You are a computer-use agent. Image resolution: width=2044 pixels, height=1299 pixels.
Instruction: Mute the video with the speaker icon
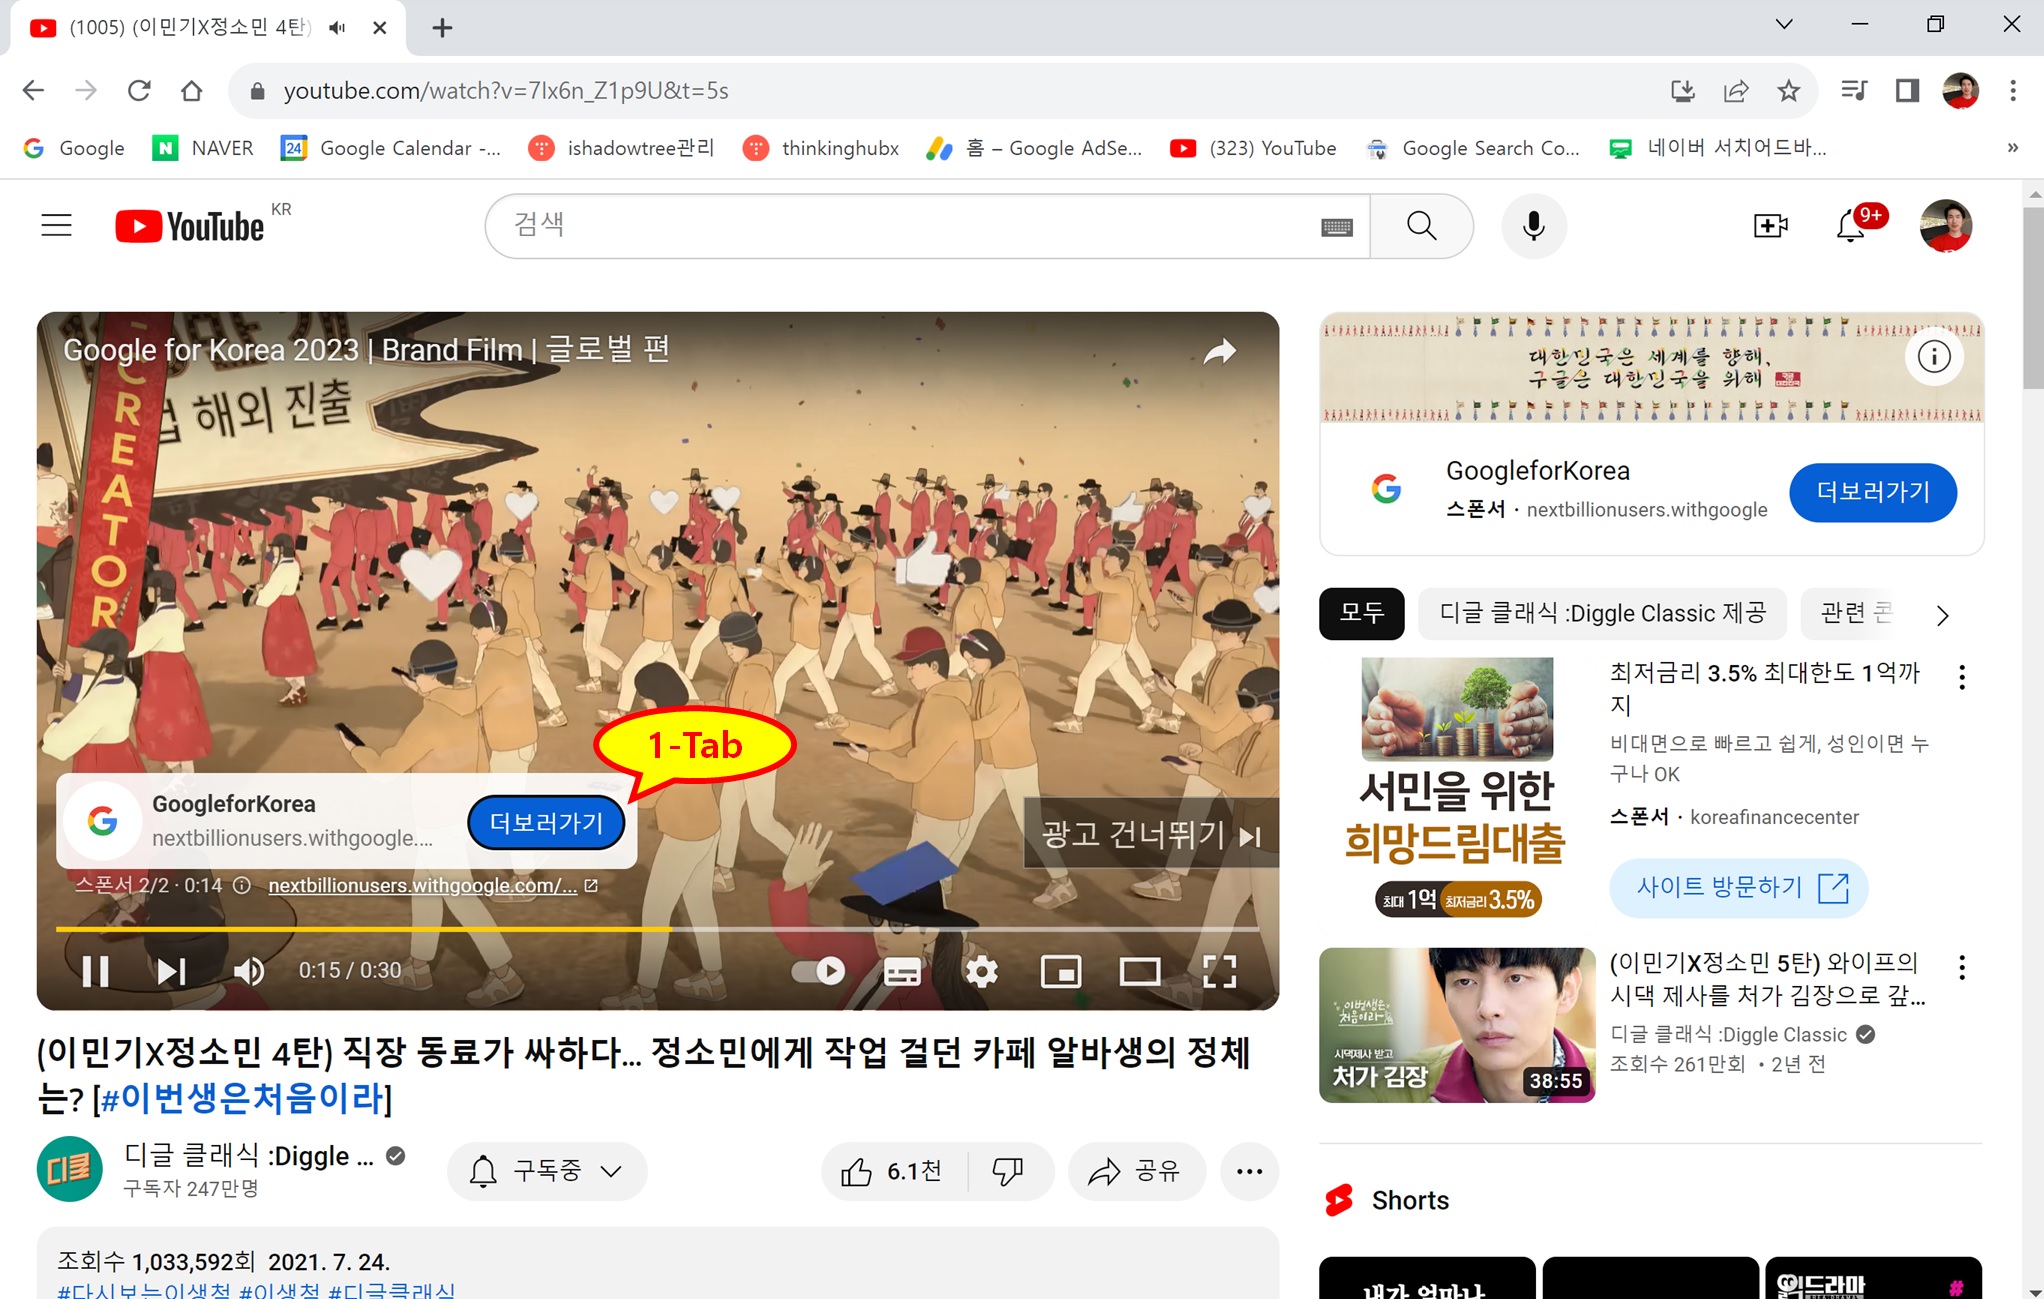(248, 971)
